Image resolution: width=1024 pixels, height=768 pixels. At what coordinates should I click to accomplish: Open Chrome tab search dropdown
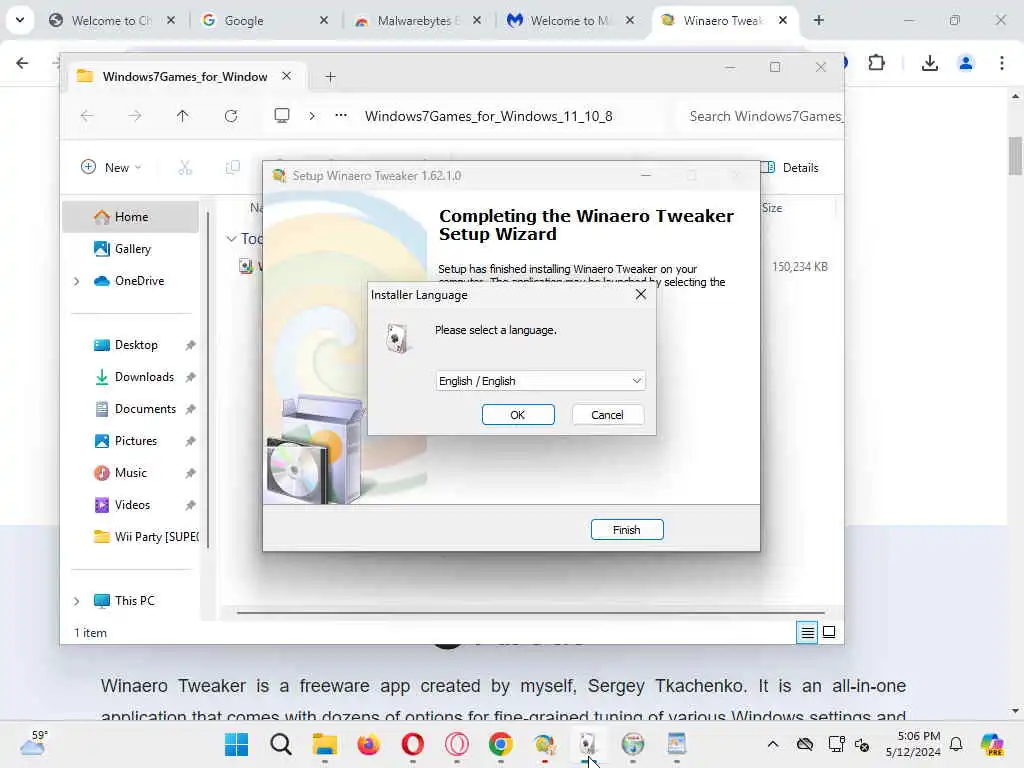[20, 20]
